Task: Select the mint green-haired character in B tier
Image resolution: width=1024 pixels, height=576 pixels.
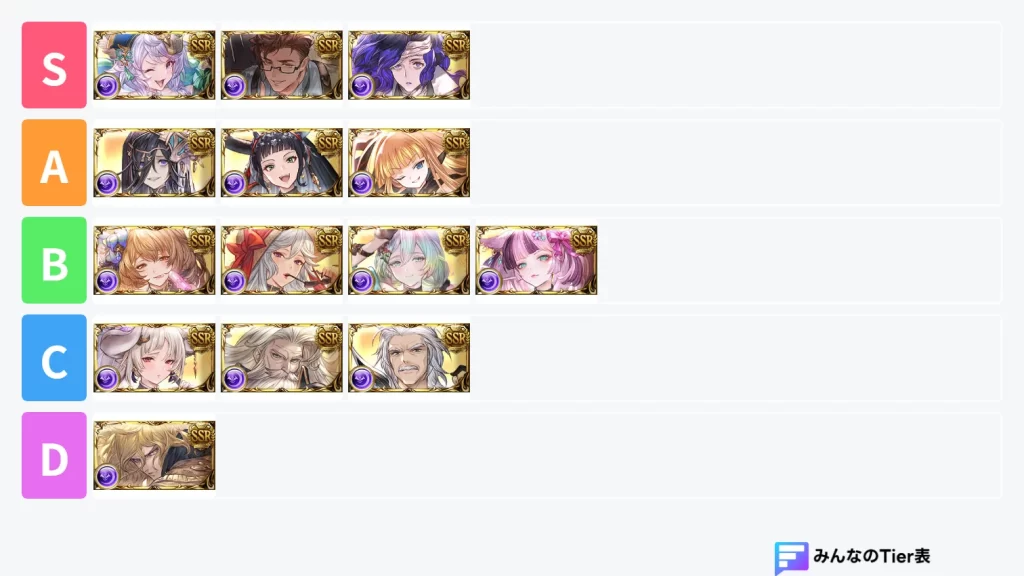Action: tap(409, 260)
